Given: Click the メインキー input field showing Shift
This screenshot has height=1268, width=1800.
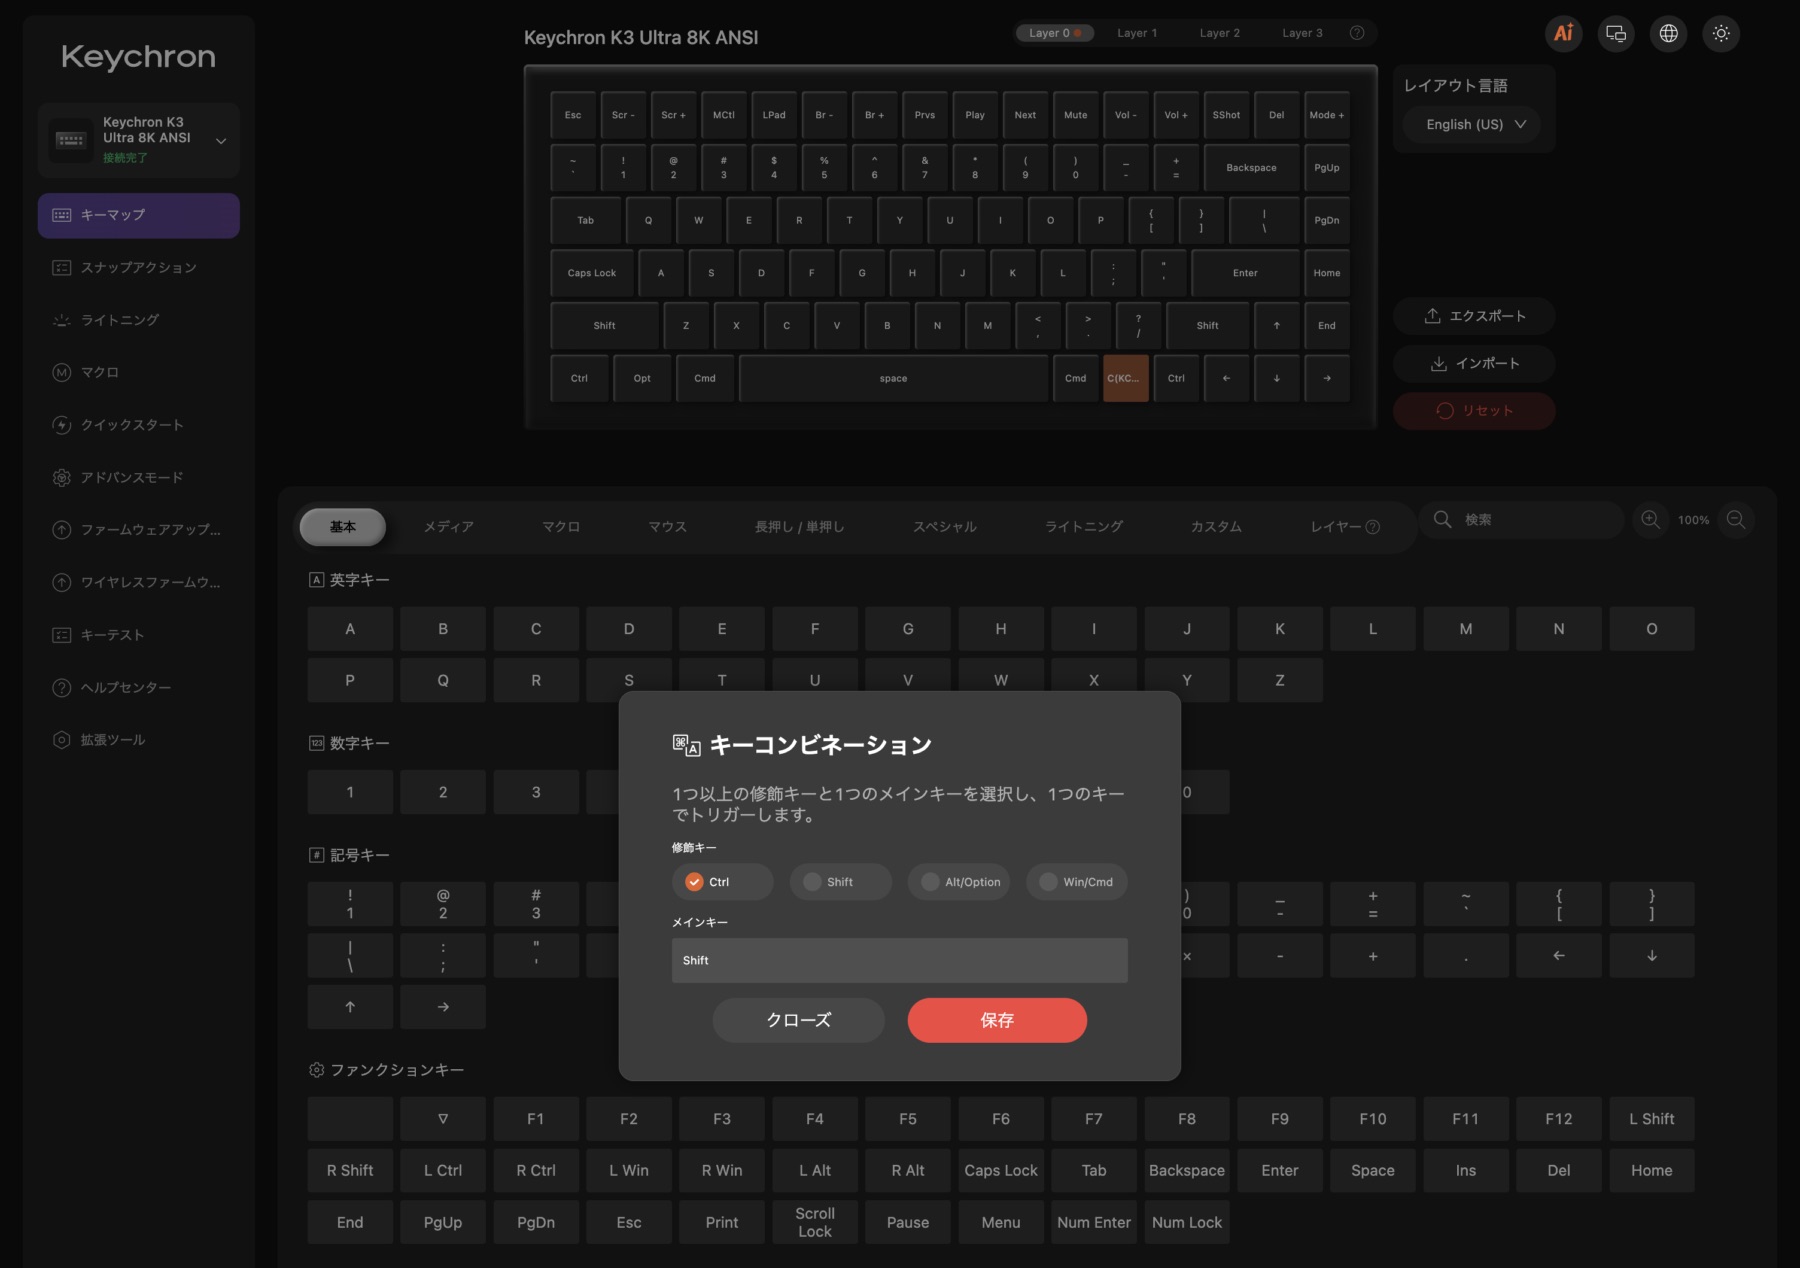Looking at the screenshot, I should [900, 960].
